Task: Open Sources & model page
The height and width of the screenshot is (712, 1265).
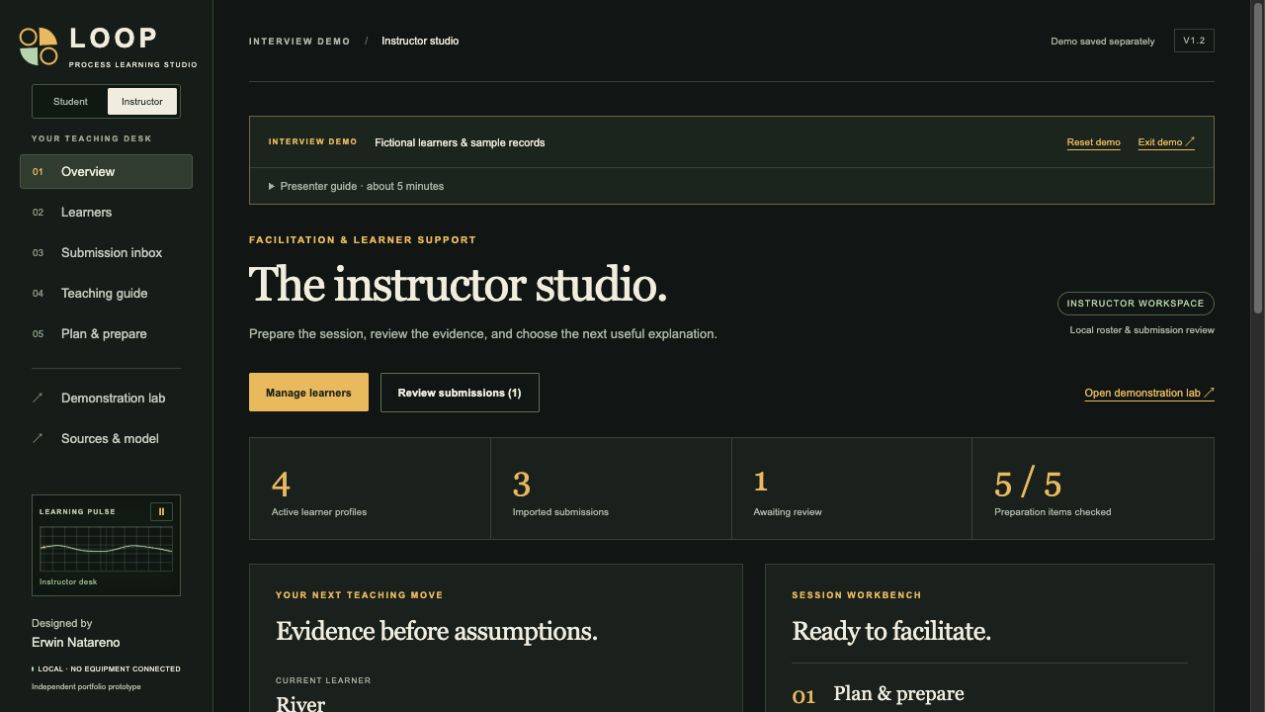Action: tap(106, 438)
